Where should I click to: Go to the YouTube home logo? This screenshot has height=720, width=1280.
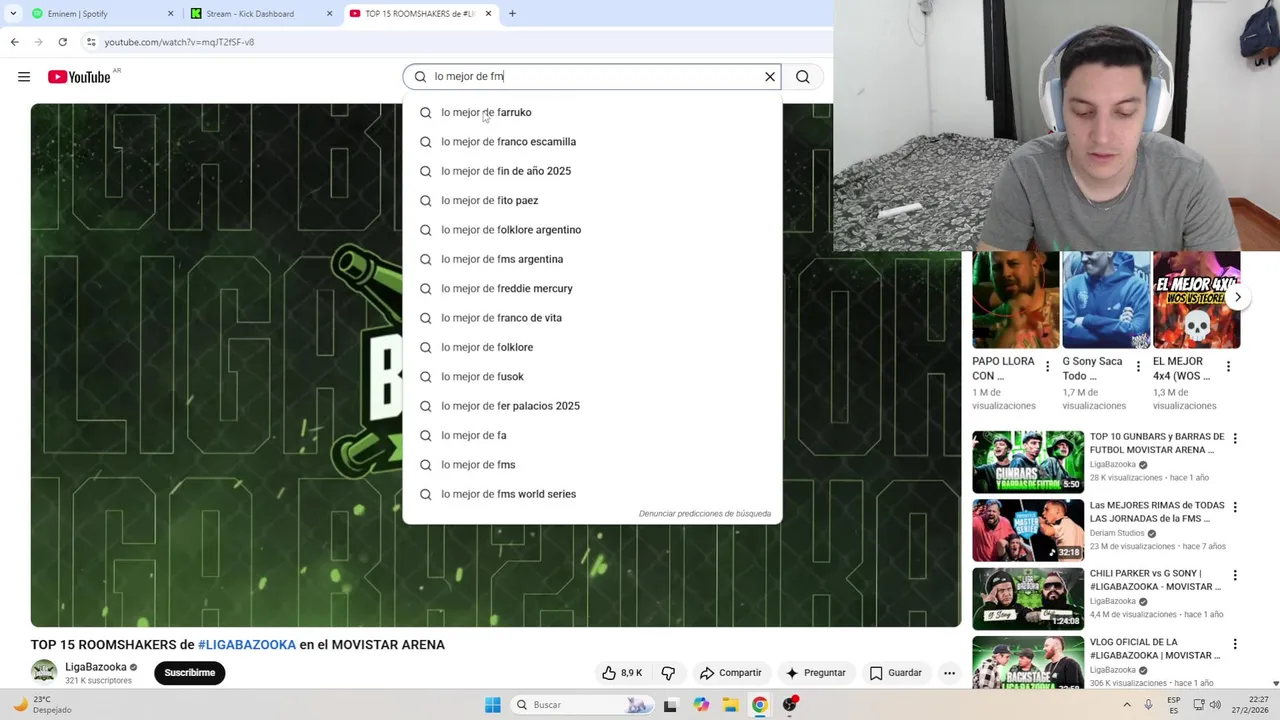coord(79,77)
